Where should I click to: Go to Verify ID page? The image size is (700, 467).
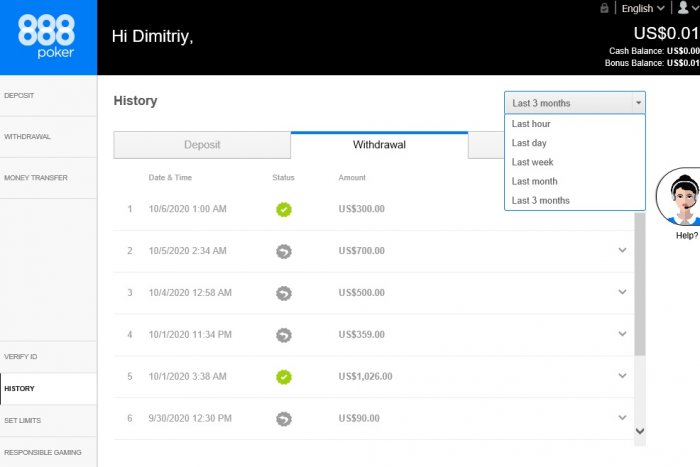(x=21, y=357)
